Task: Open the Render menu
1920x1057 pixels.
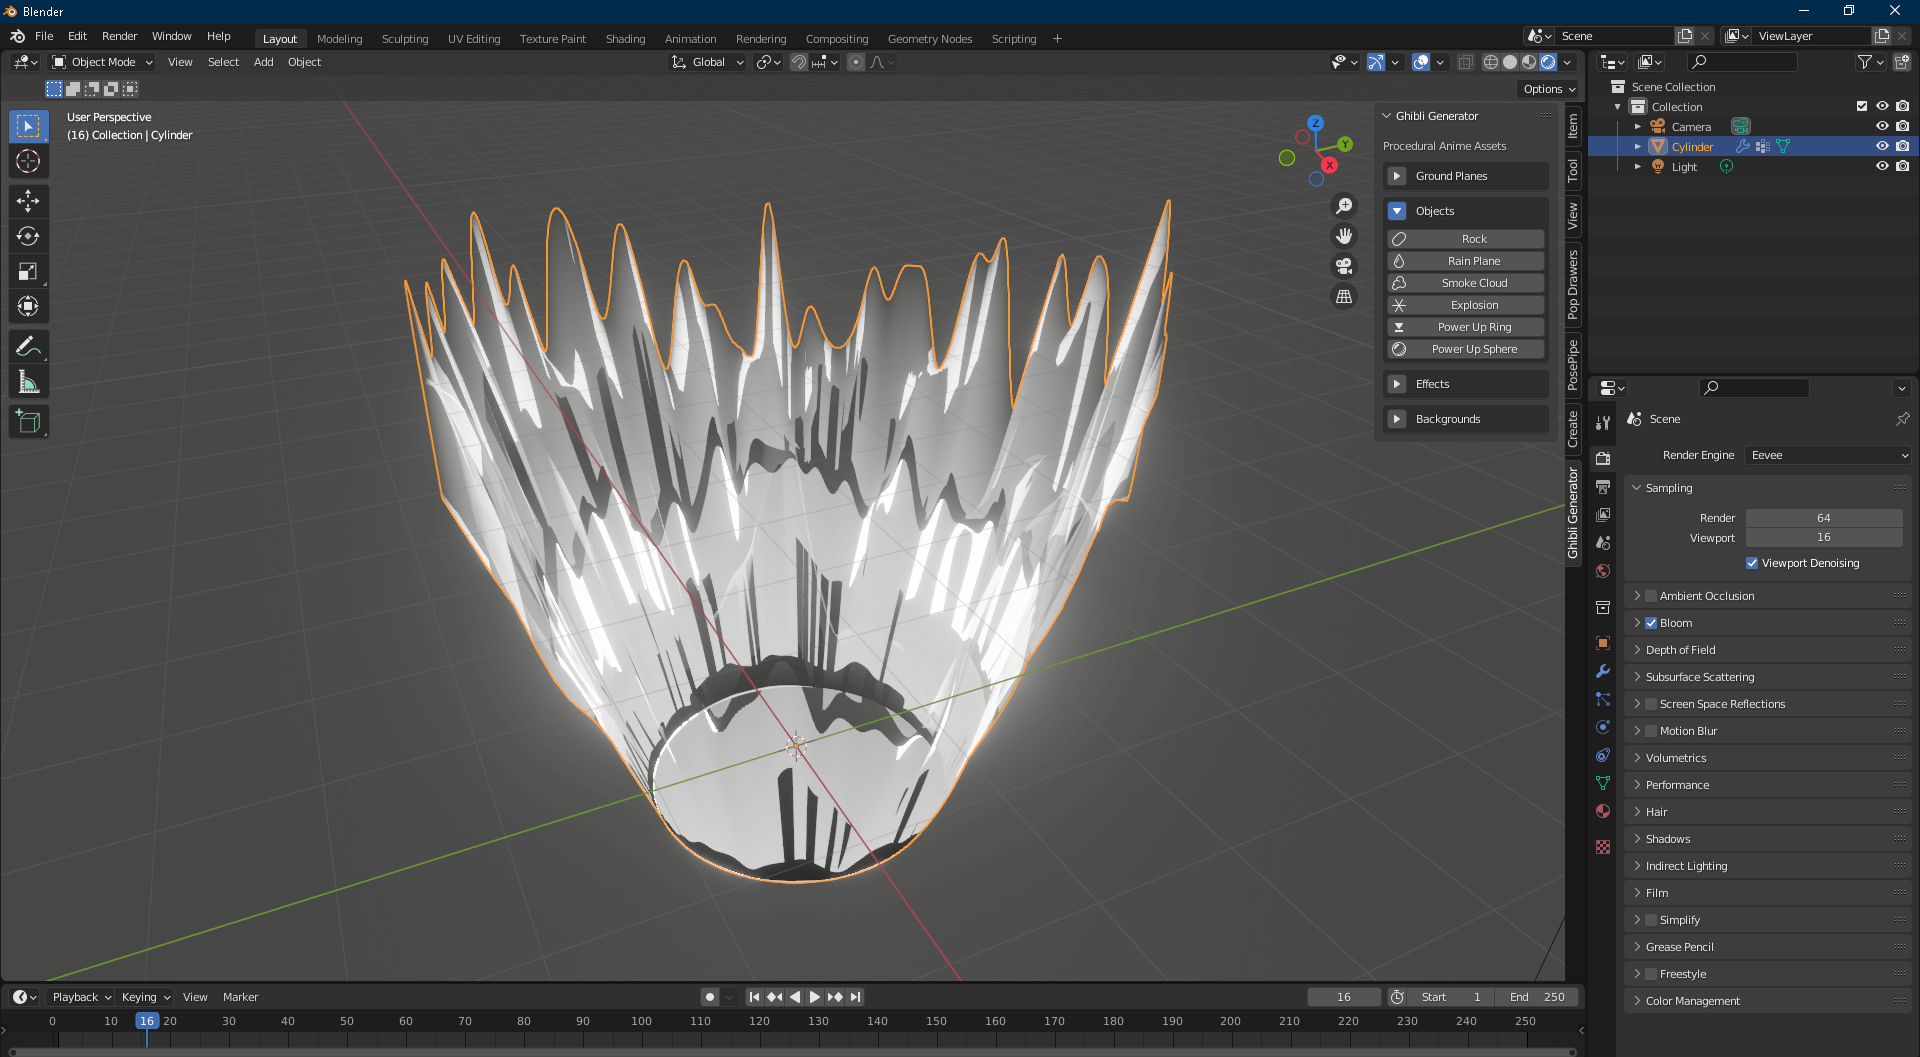Action: pyautogui.click(x=119, y=36)
